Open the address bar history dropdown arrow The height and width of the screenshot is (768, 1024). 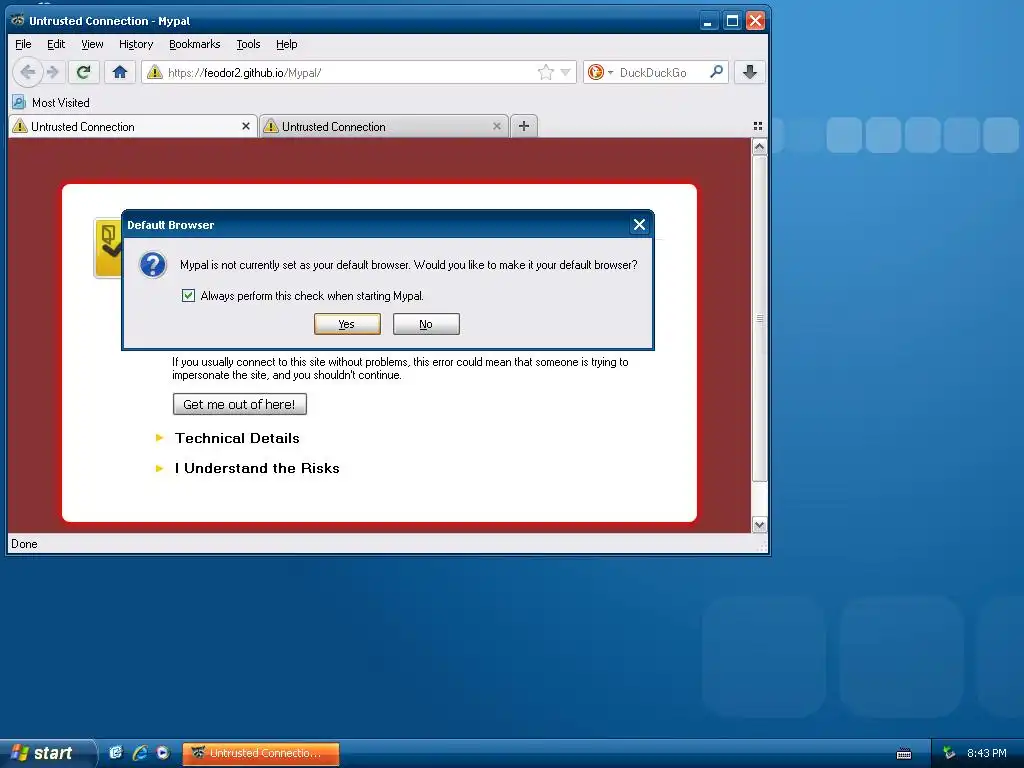click(566, 72)
